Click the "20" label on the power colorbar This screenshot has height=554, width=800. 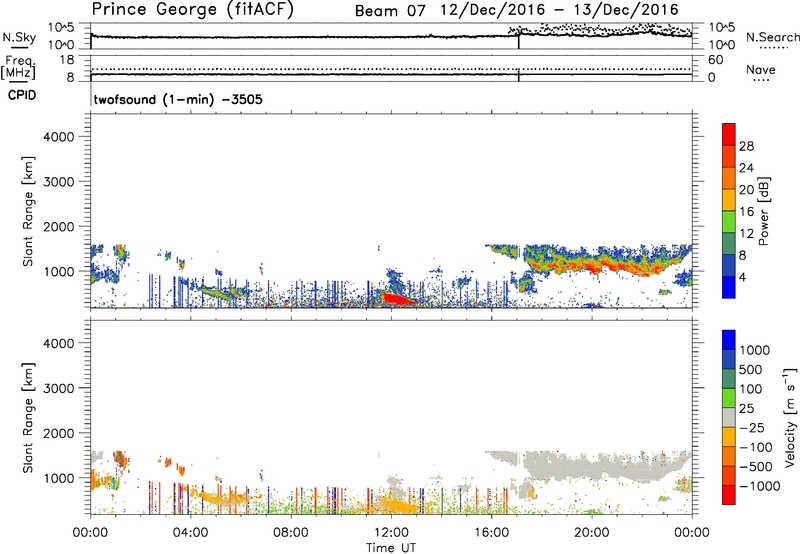click(x=746, y=190)
